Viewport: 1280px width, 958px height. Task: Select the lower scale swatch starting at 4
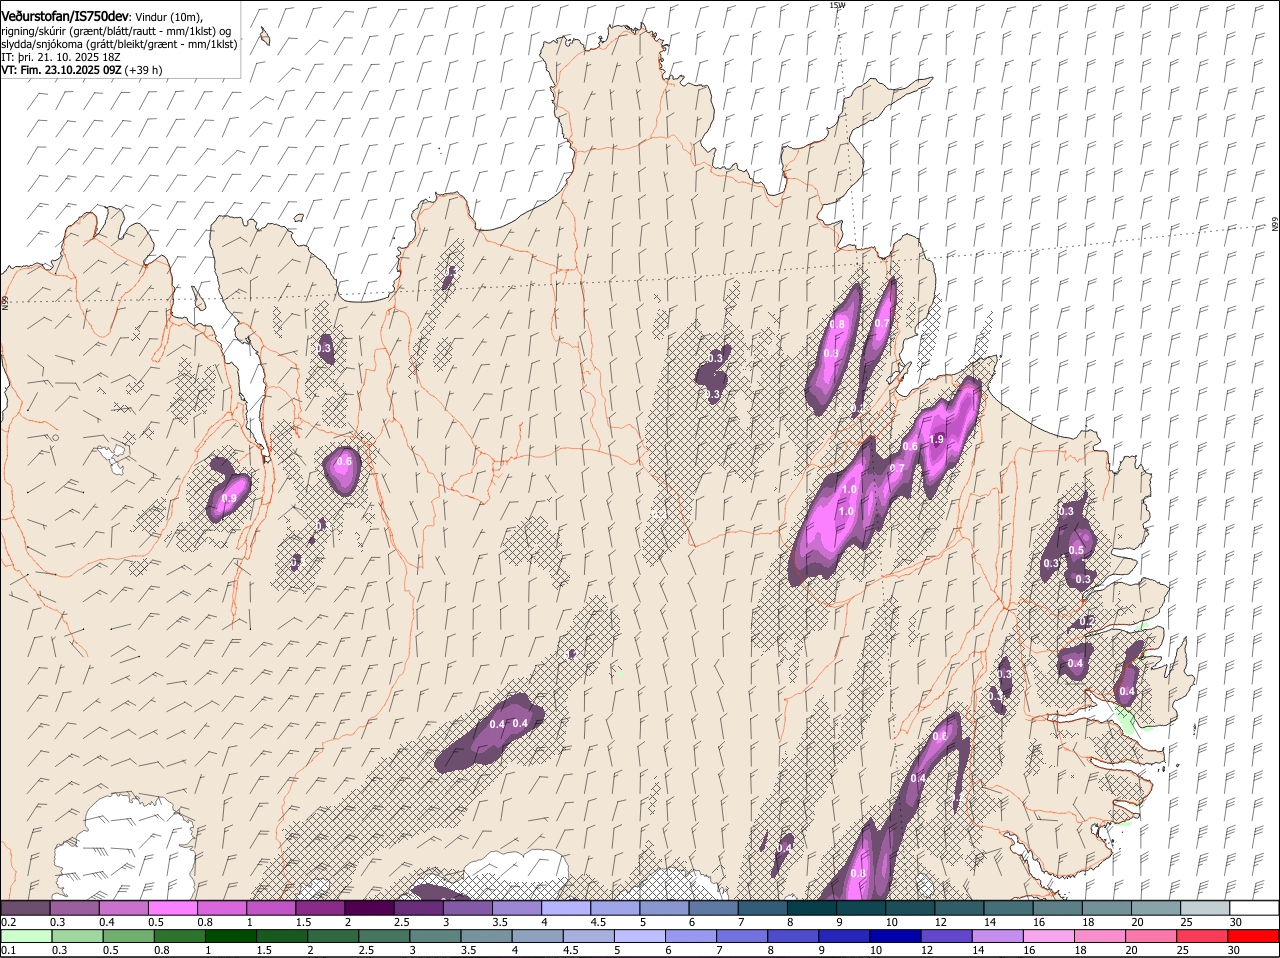pos(536,937)
